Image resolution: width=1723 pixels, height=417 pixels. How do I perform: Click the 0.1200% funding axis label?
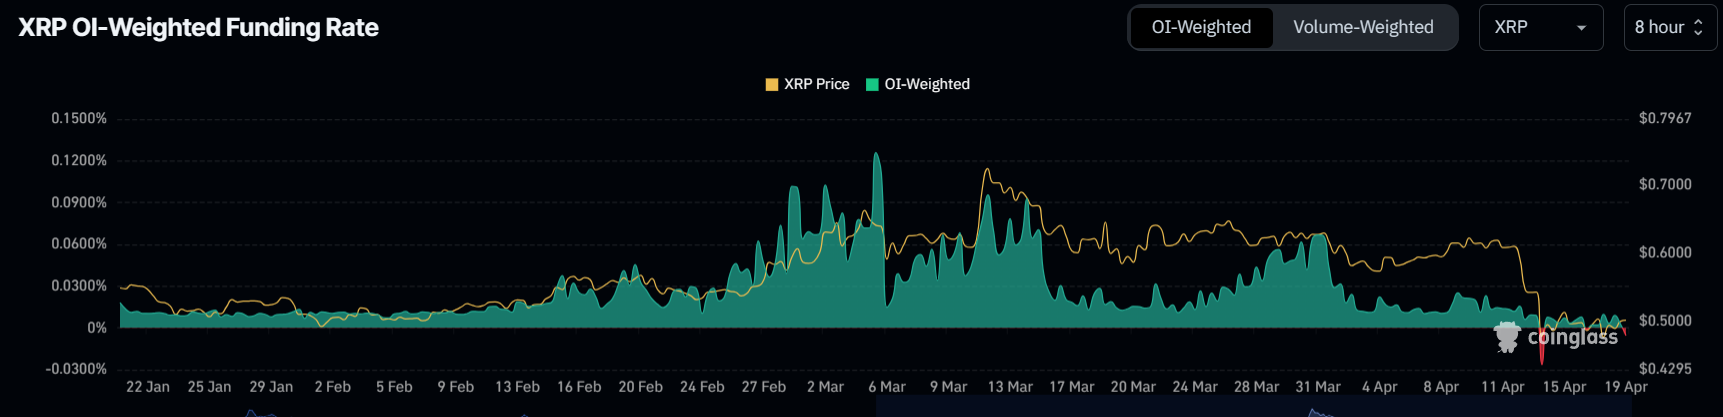pos(79,160)
